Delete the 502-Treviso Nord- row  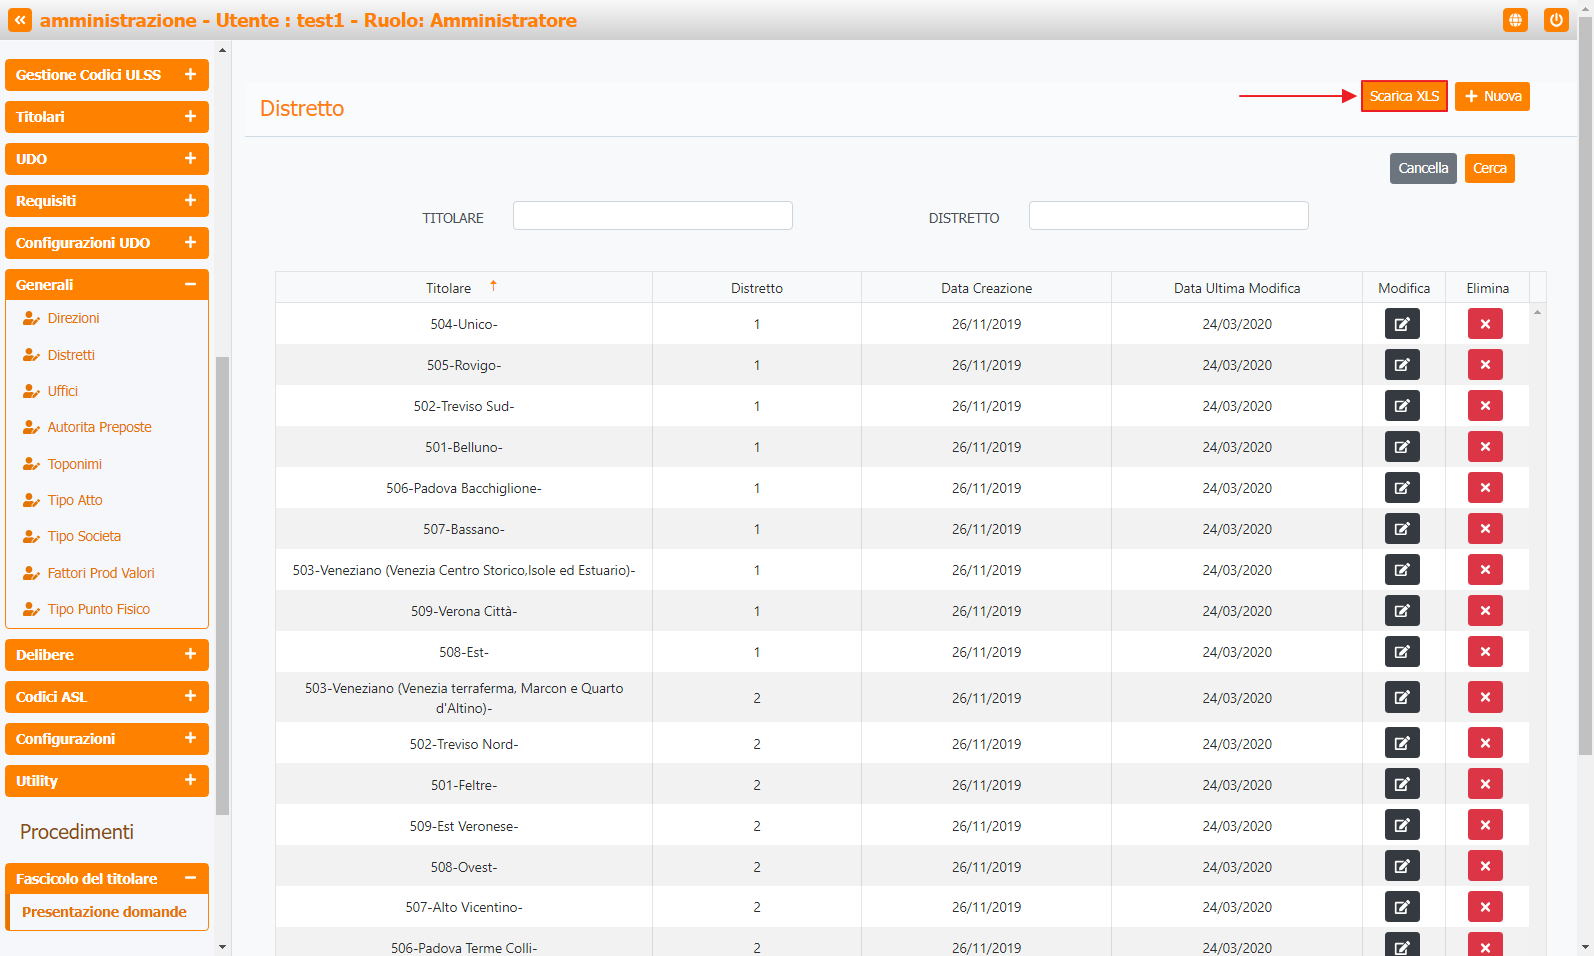[1484, 743]
